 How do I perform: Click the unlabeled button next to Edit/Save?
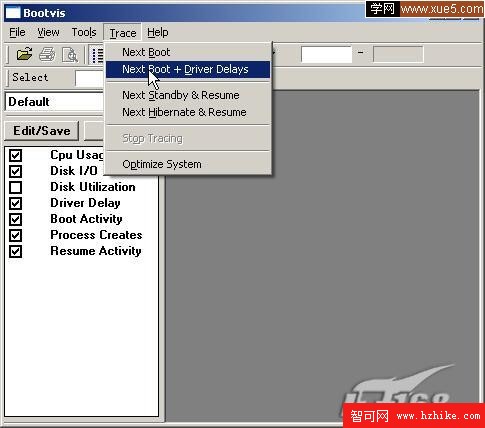pos(94,131)
